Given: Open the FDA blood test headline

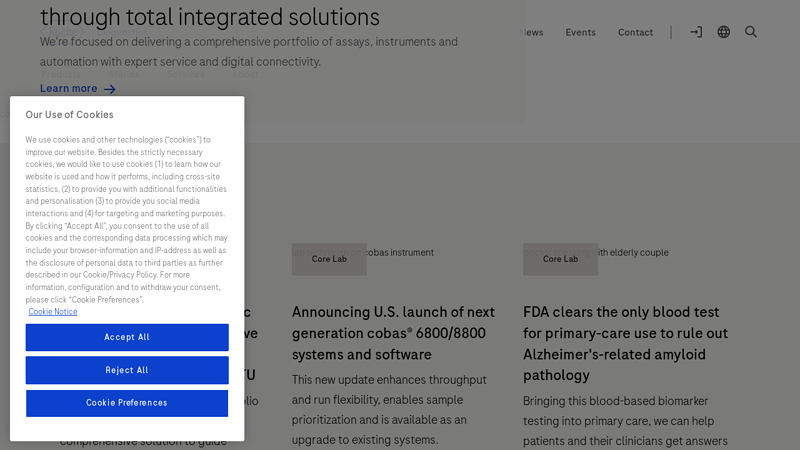Looking at the screenshot, I should click(625, 343).
